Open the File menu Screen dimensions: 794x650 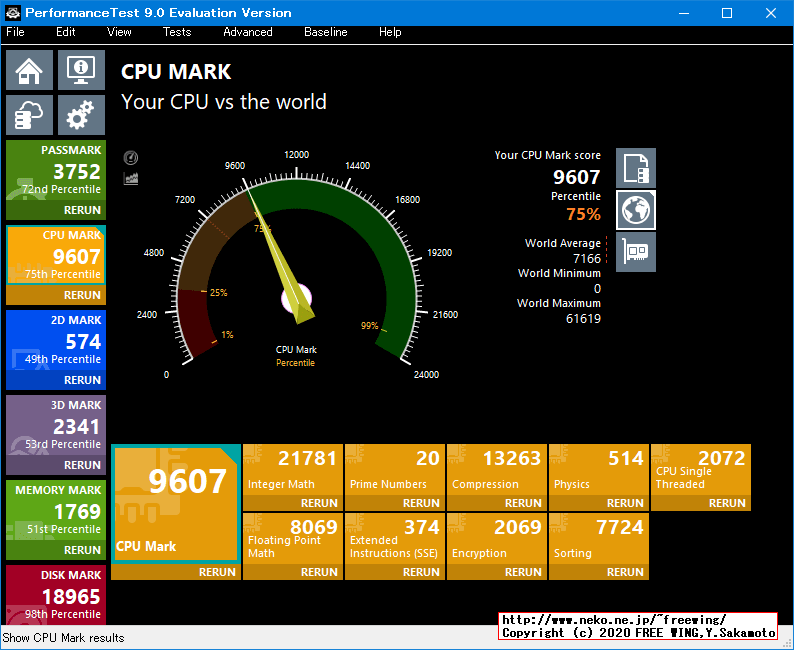15,32
